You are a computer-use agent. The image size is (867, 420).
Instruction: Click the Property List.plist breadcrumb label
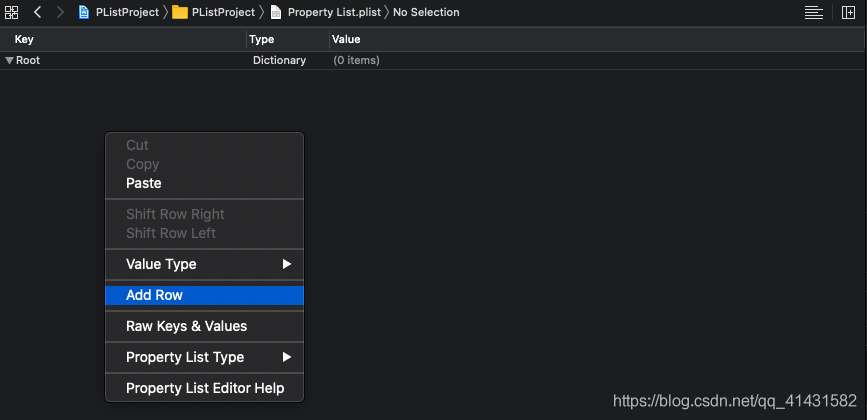tap(333, 12)
